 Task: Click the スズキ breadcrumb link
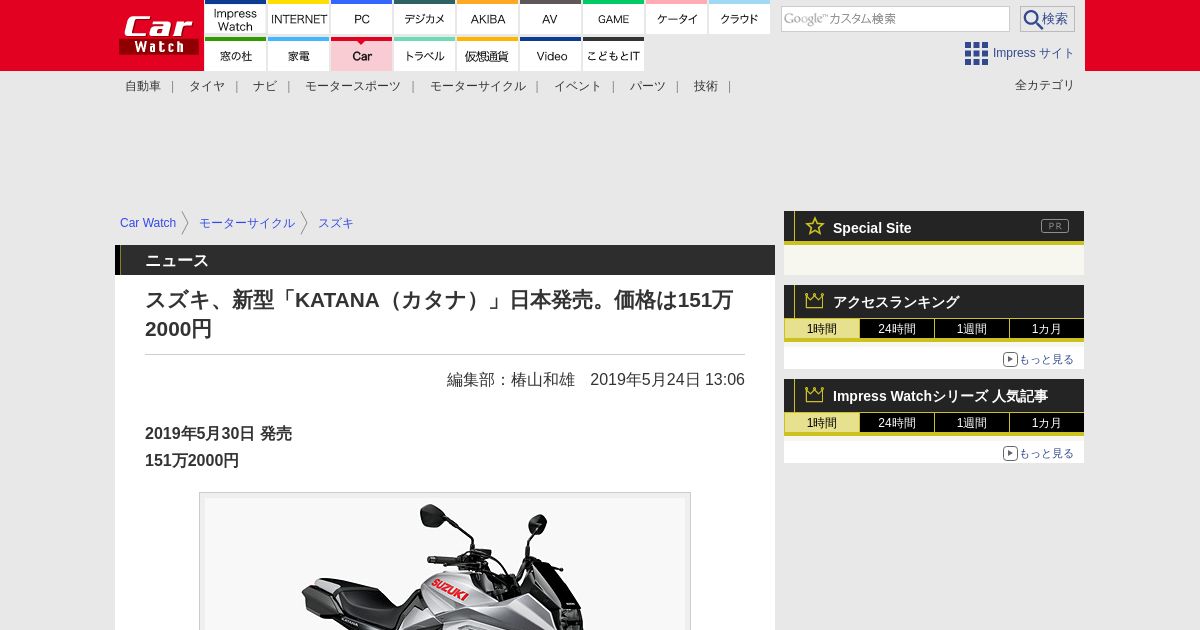[x=336, y=223]
